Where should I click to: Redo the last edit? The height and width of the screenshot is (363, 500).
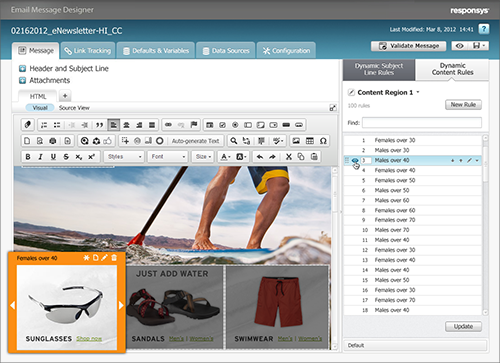click(272, 157)
